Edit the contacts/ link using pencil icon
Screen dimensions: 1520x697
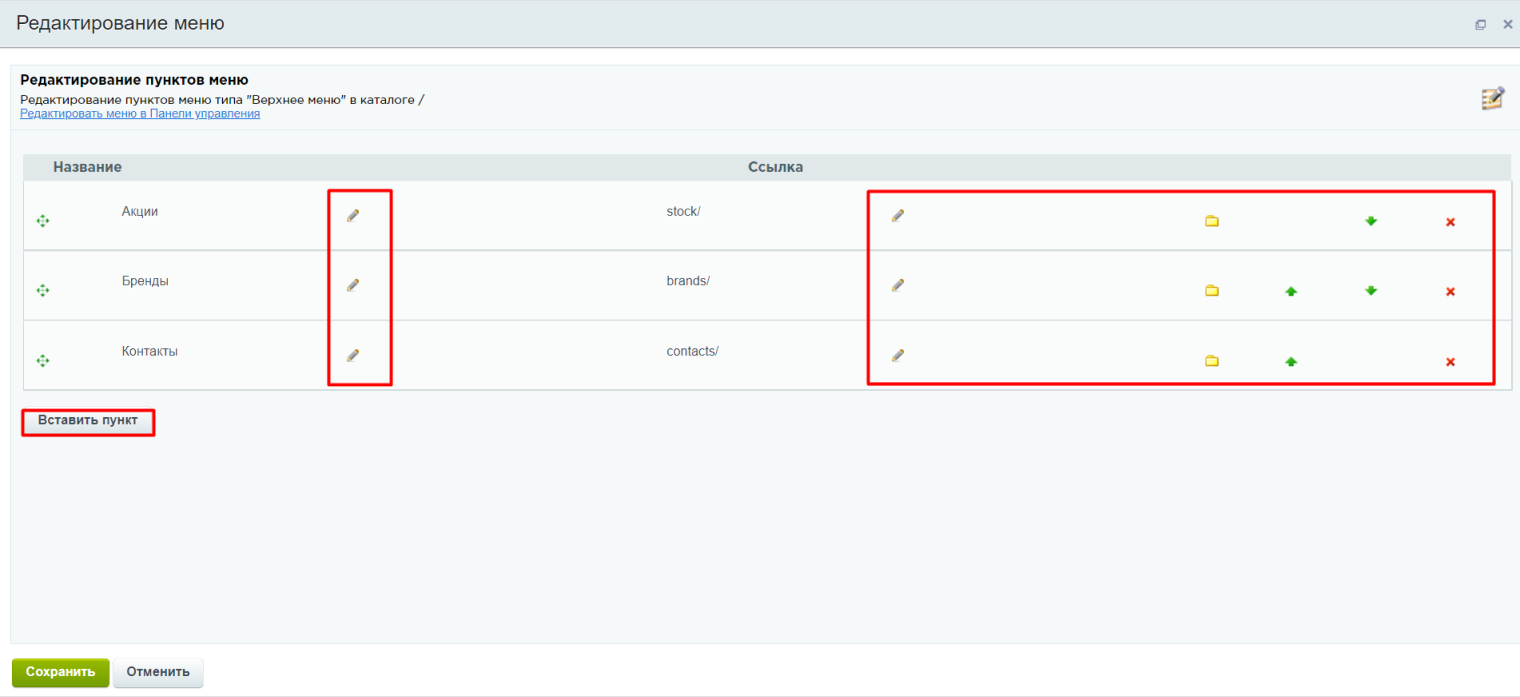tap(898, 356)
